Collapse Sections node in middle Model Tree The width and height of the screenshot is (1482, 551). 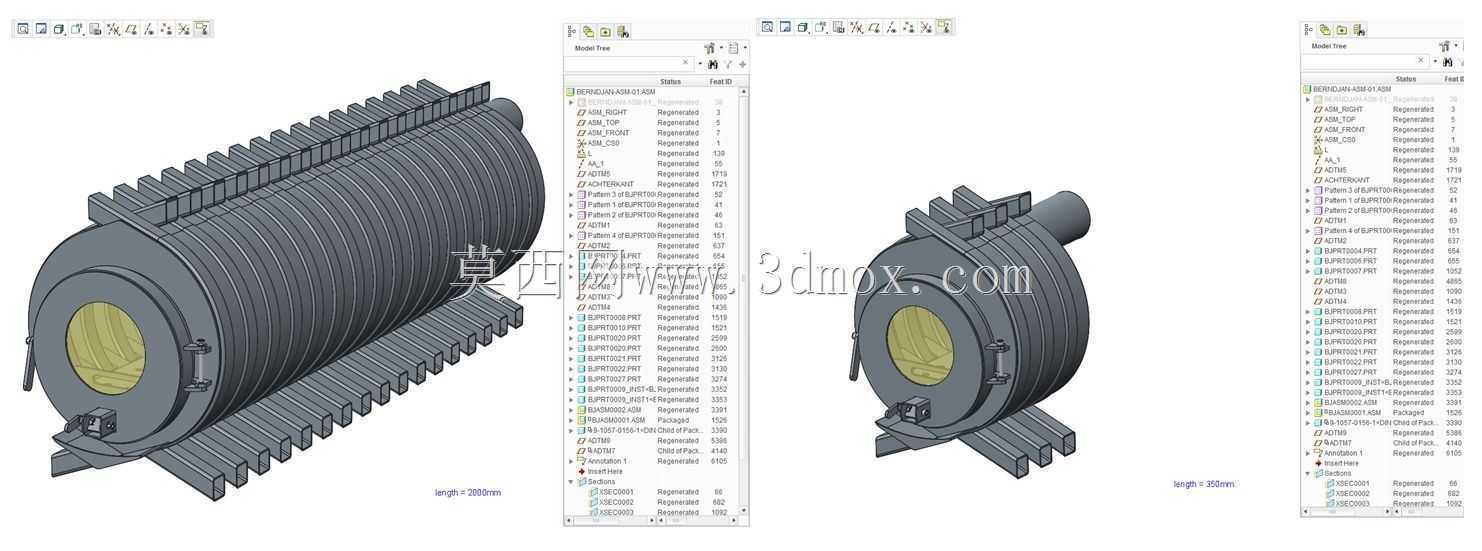click(571, 482)
